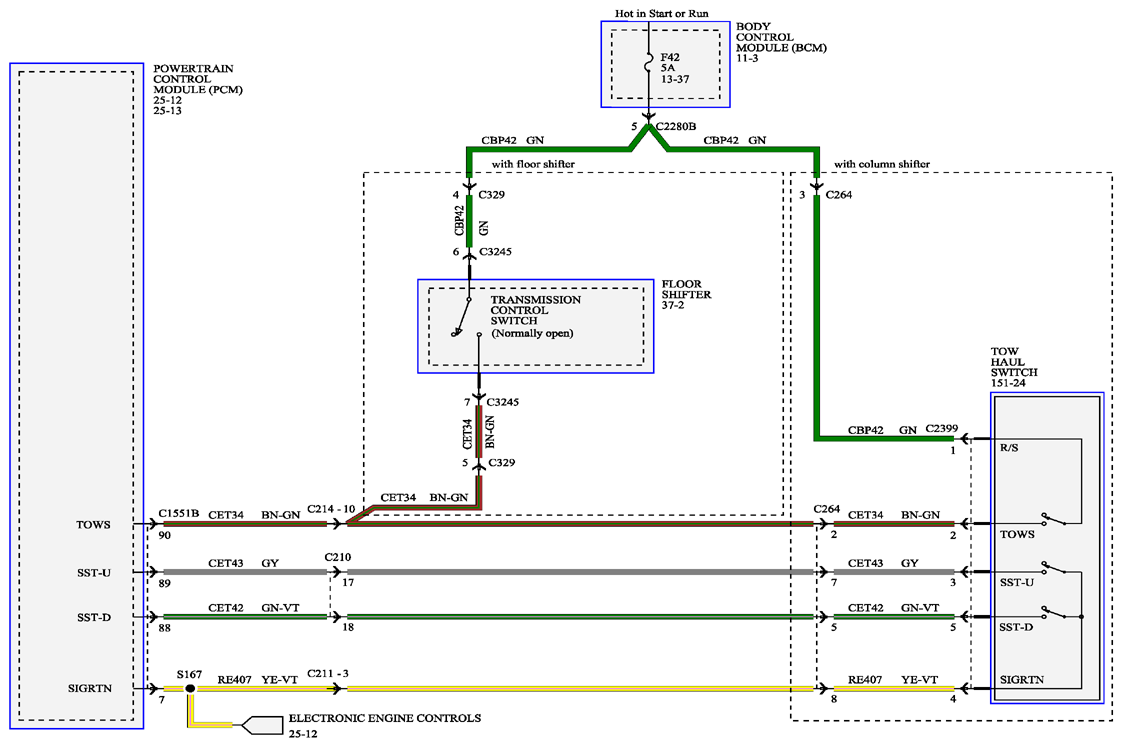Click the 'Hot in Start or Run' label

tap(661, 14)
